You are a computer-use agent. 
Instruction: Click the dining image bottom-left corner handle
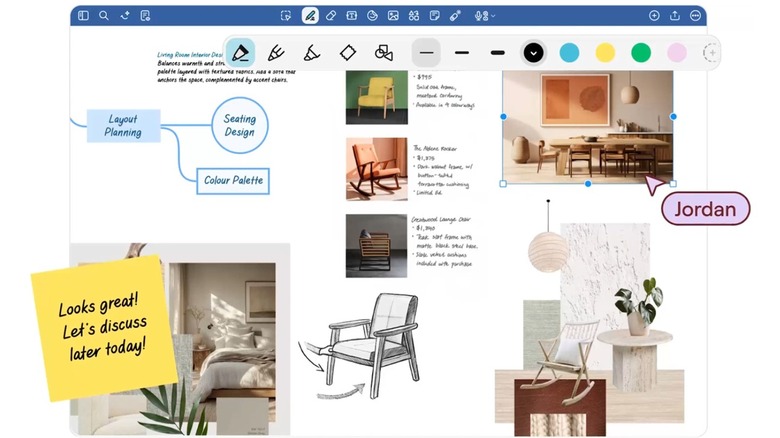tap(503, 184)
